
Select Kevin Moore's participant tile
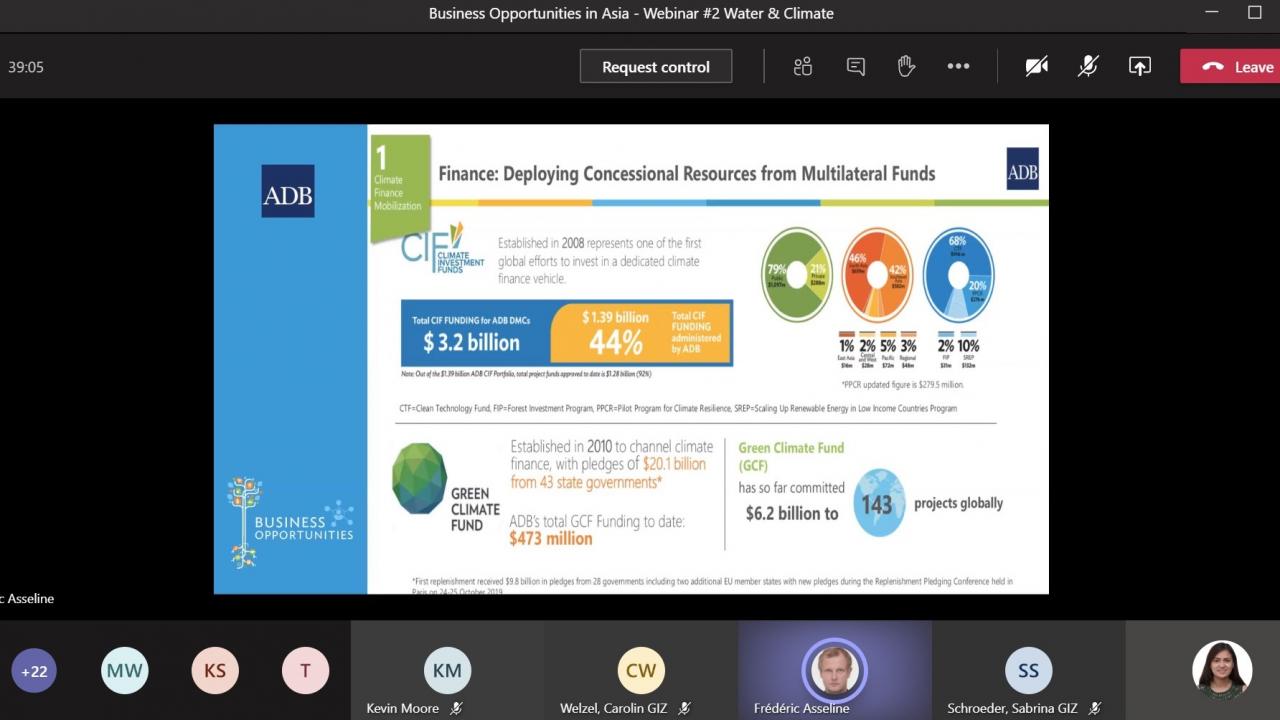click(x=447, y=670)
